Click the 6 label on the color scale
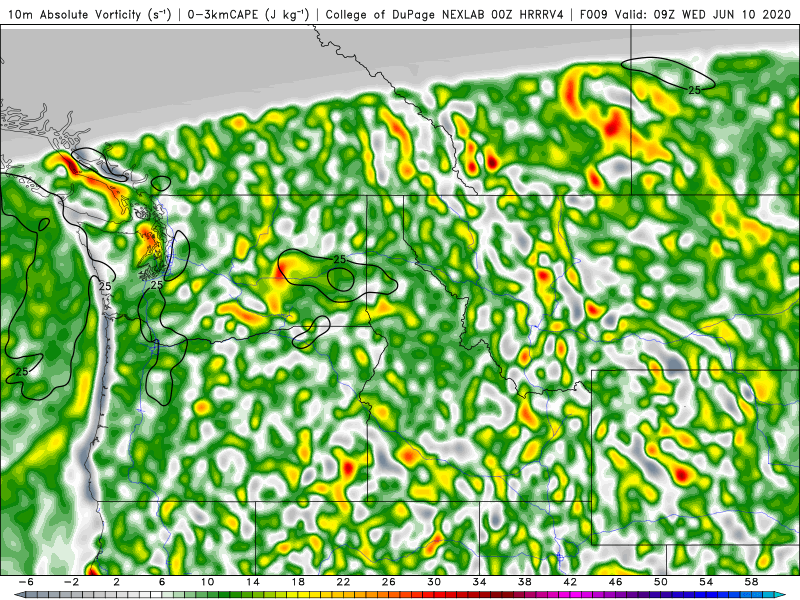 [162, 582]
